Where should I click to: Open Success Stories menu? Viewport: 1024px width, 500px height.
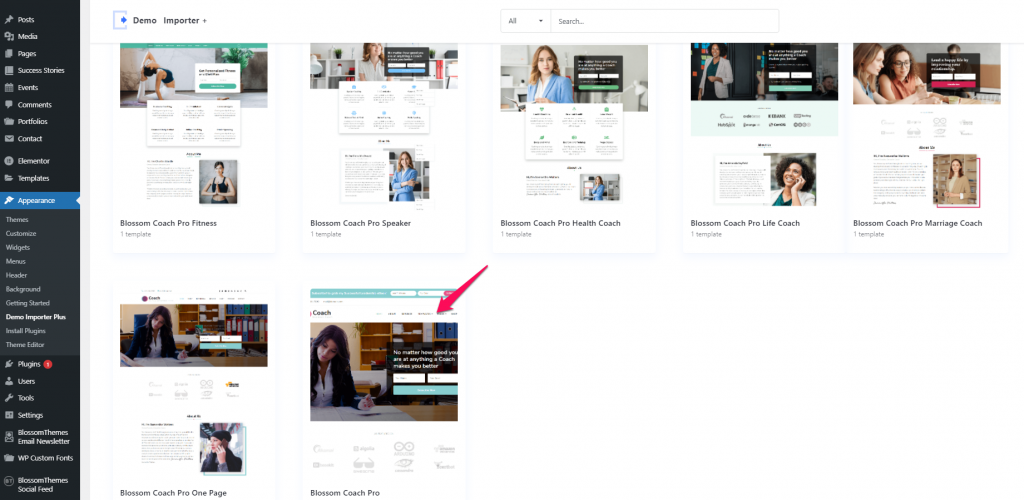pos(40,70)
